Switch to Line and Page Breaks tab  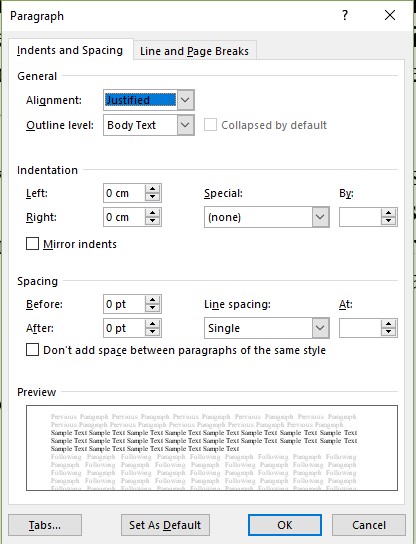195,51
